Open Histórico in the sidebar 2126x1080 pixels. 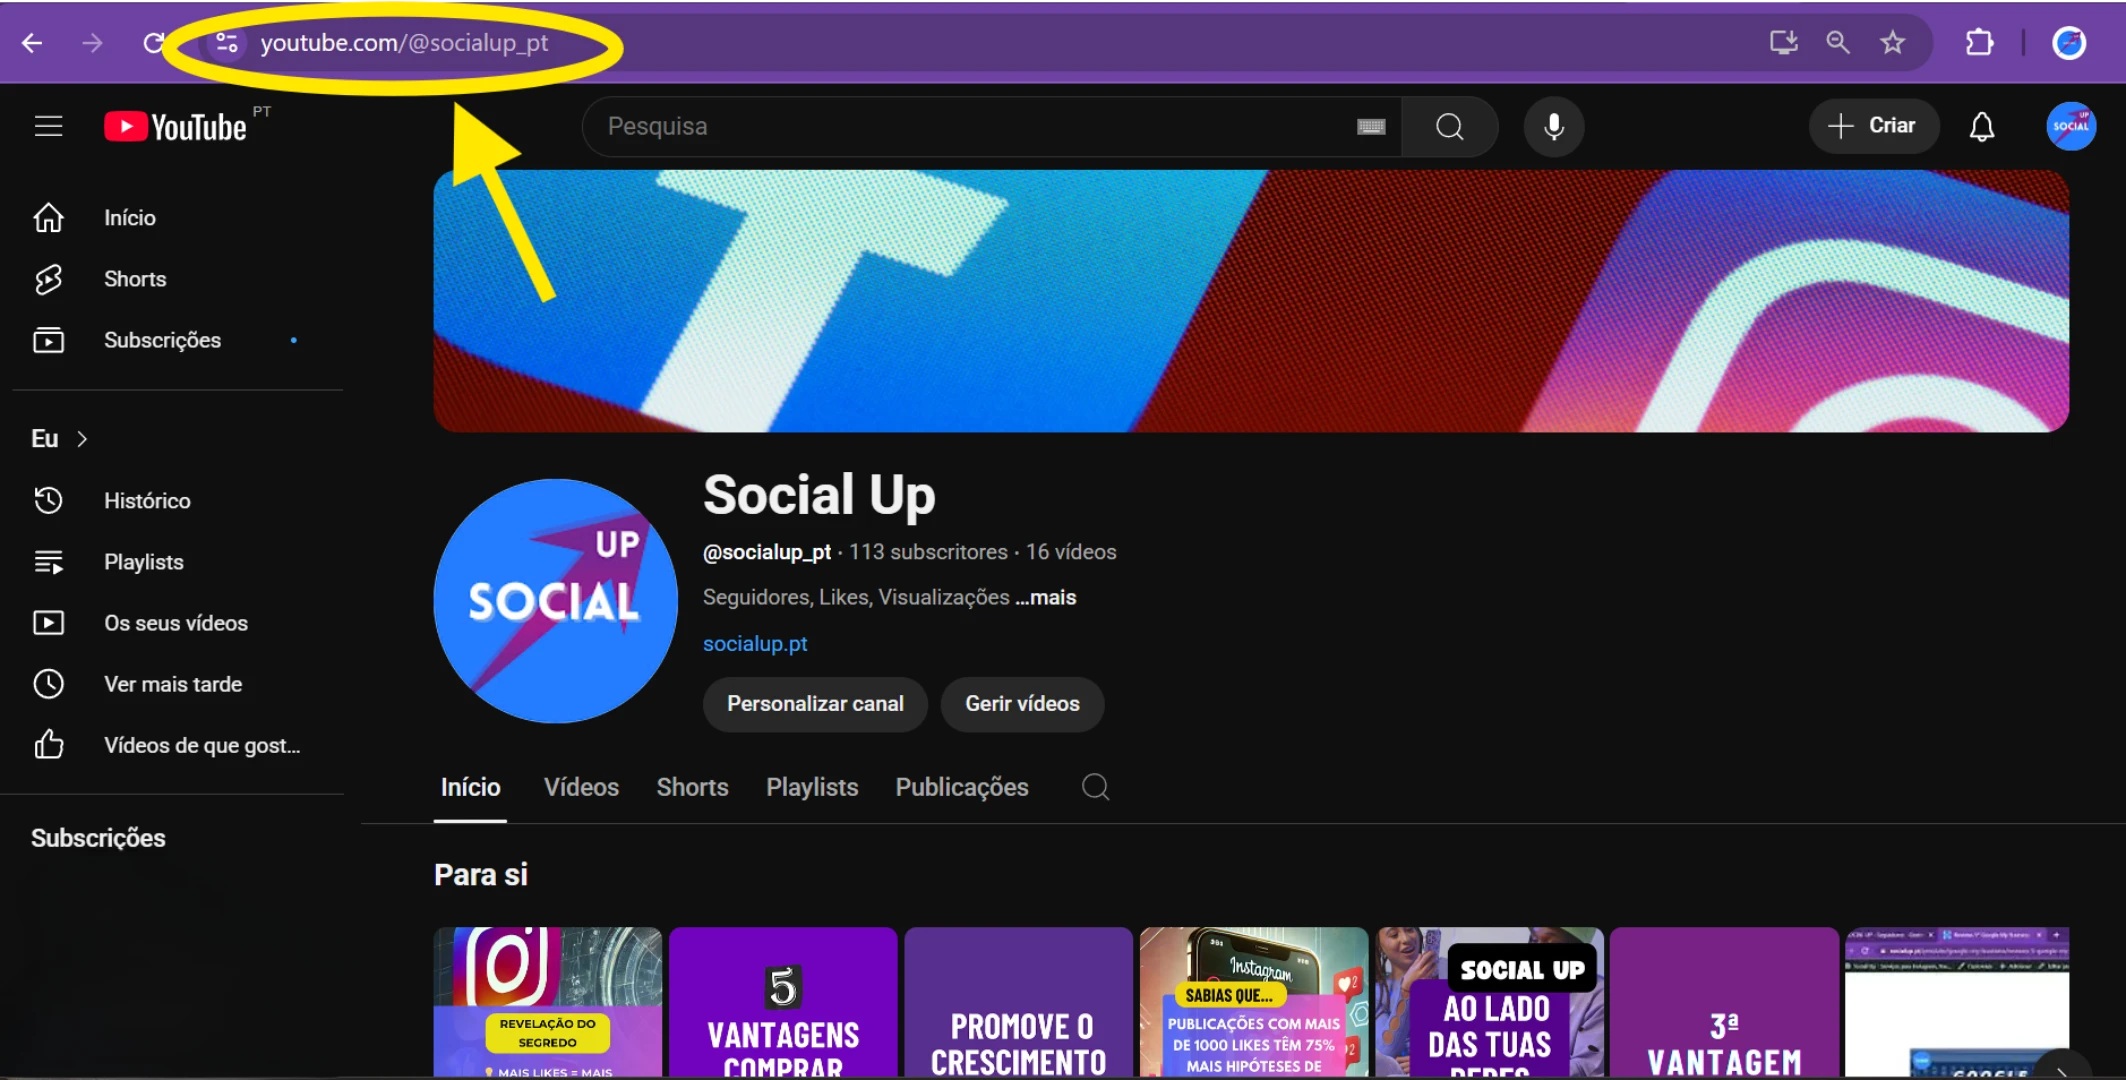[176, 501]
